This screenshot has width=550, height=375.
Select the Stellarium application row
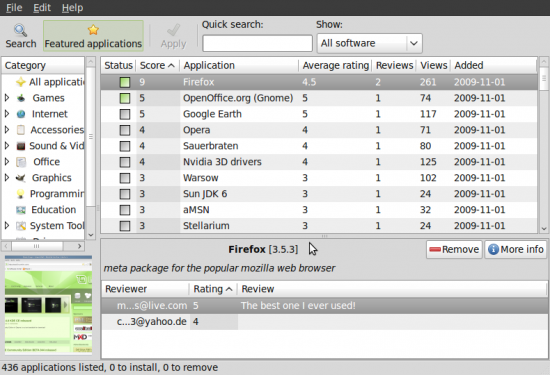pos(319,226)
